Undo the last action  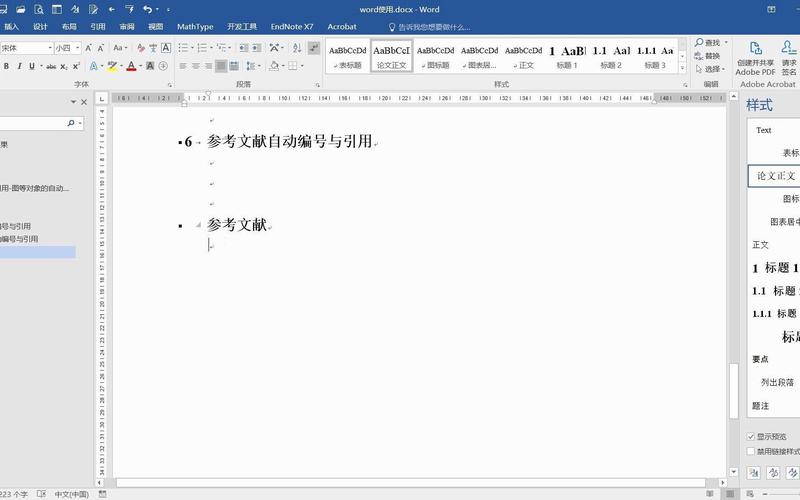click(x=148, y=9)
